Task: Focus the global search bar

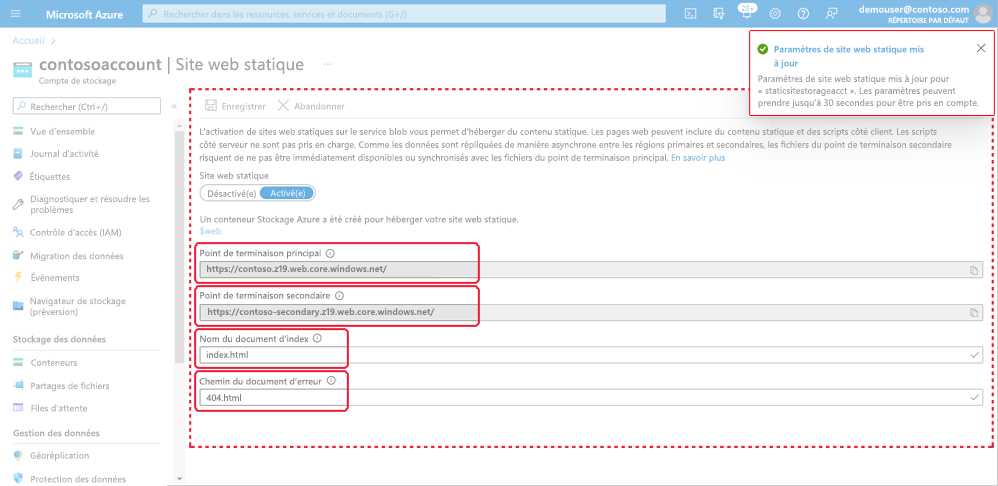Action: [x=404, y=13]
